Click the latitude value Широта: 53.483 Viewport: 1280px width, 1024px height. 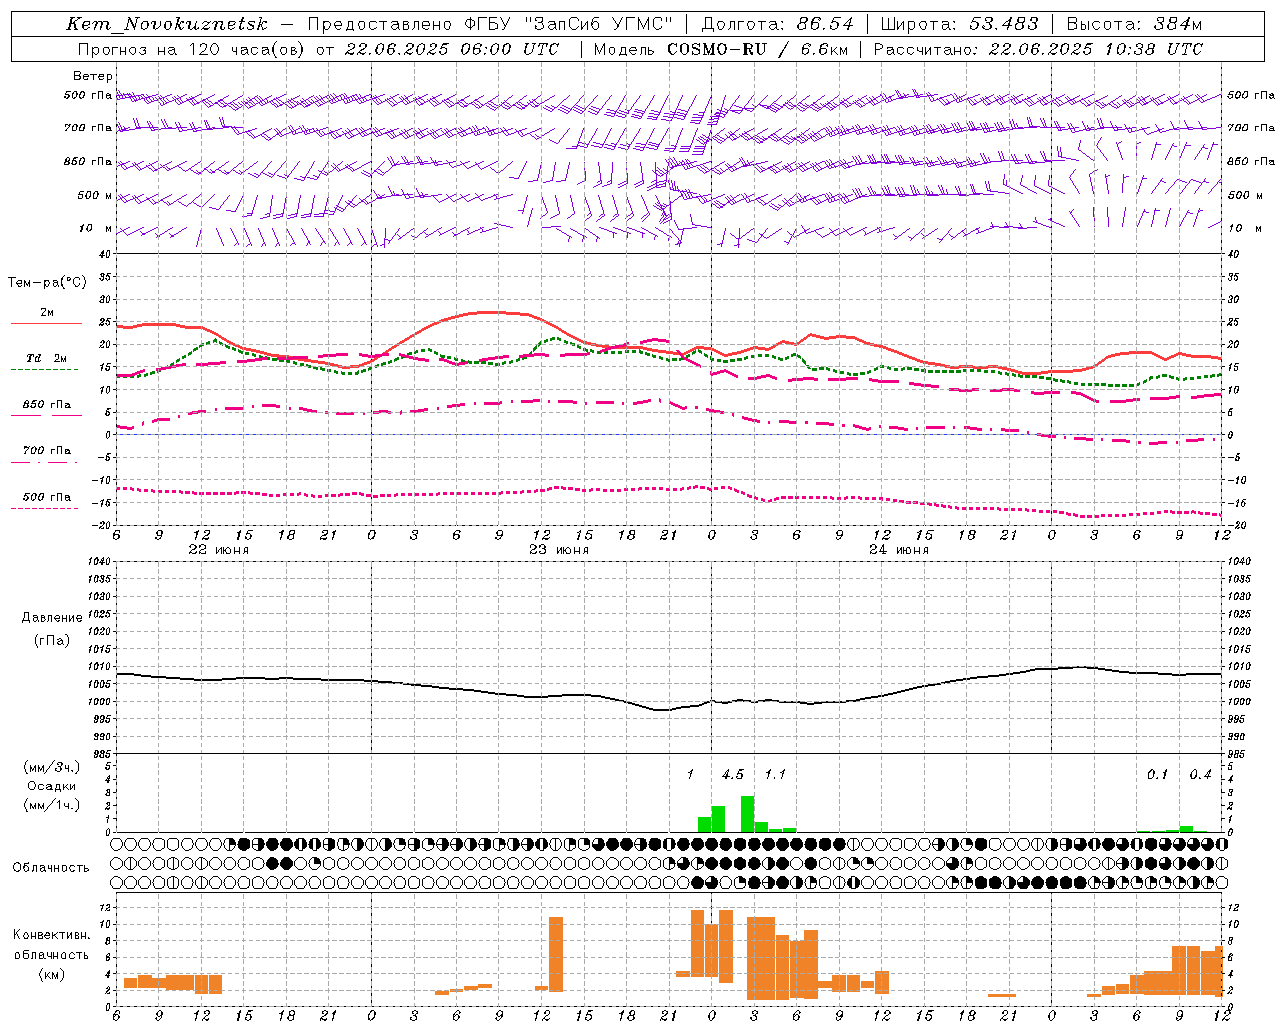(x=960, y=24)
